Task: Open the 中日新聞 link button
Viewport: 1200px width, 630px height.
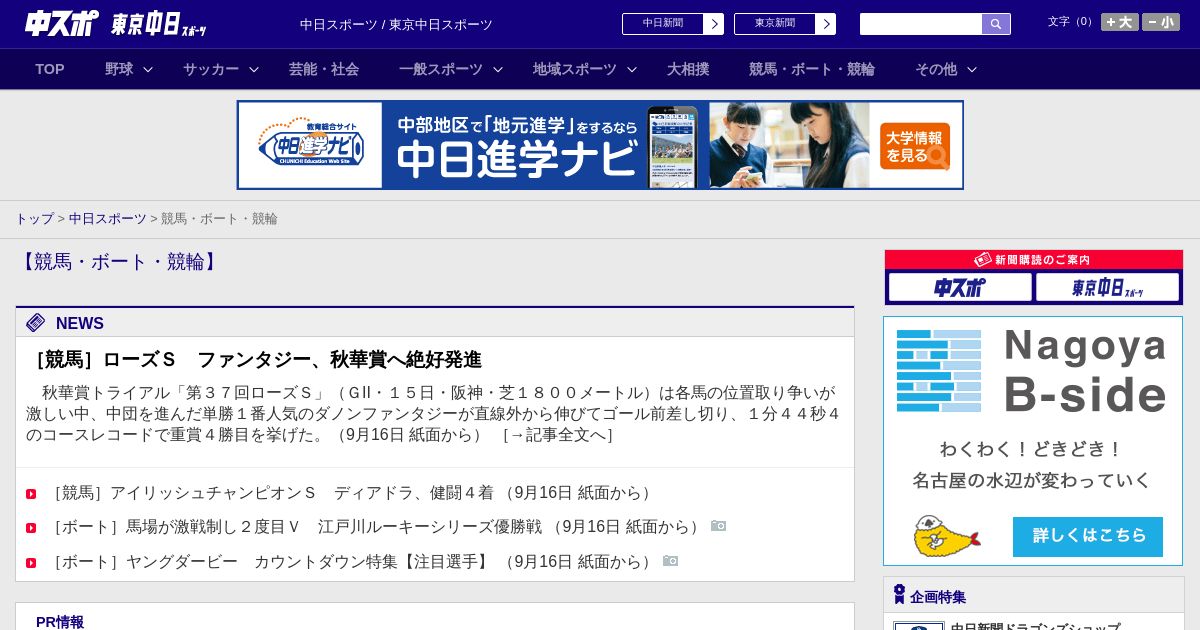Action: pos(663,24)
